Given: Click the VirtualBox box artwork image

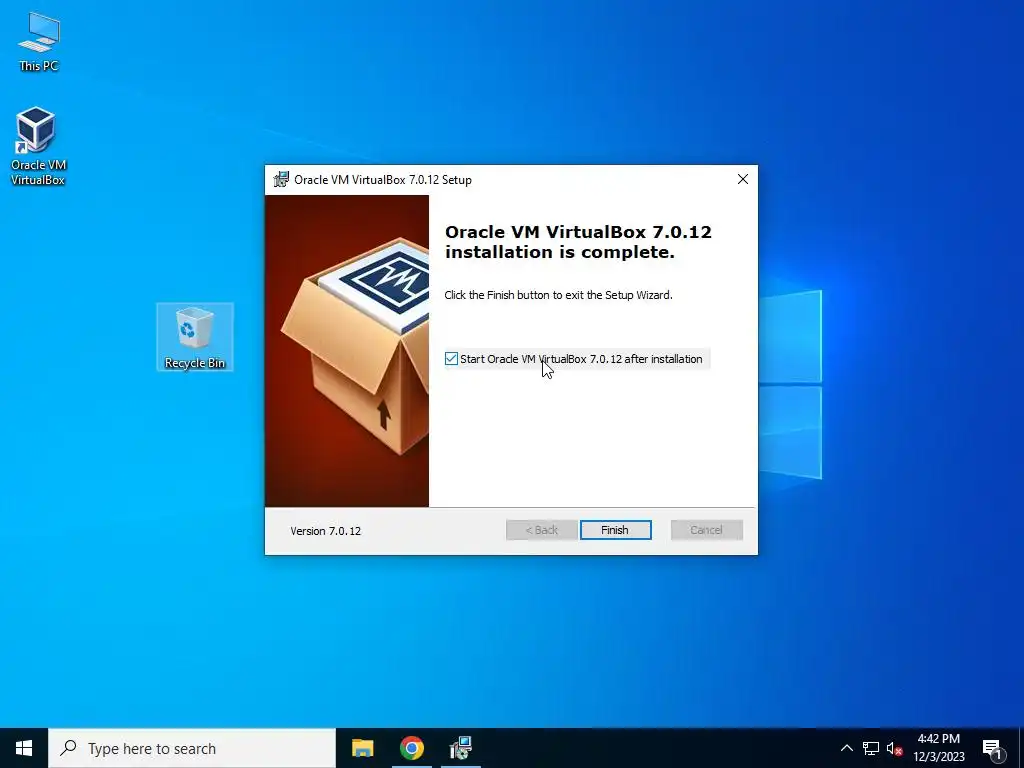Looking at the screenshot, I should [x=347, y=351].
